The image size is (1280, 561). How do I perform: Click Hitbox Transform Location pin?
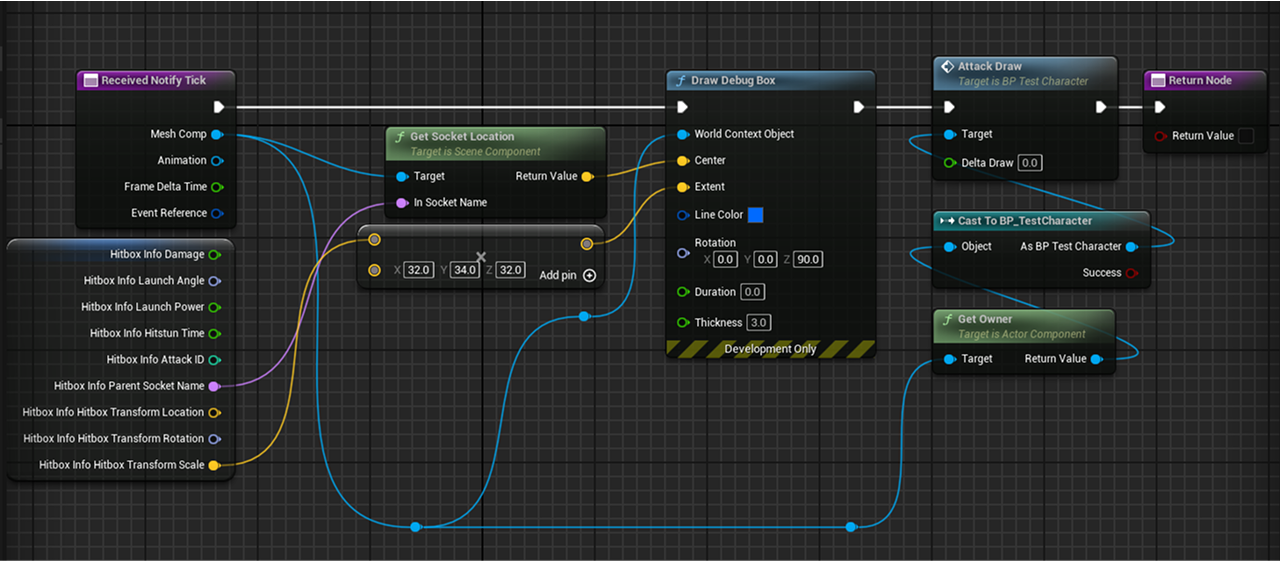tap(214, 412)
